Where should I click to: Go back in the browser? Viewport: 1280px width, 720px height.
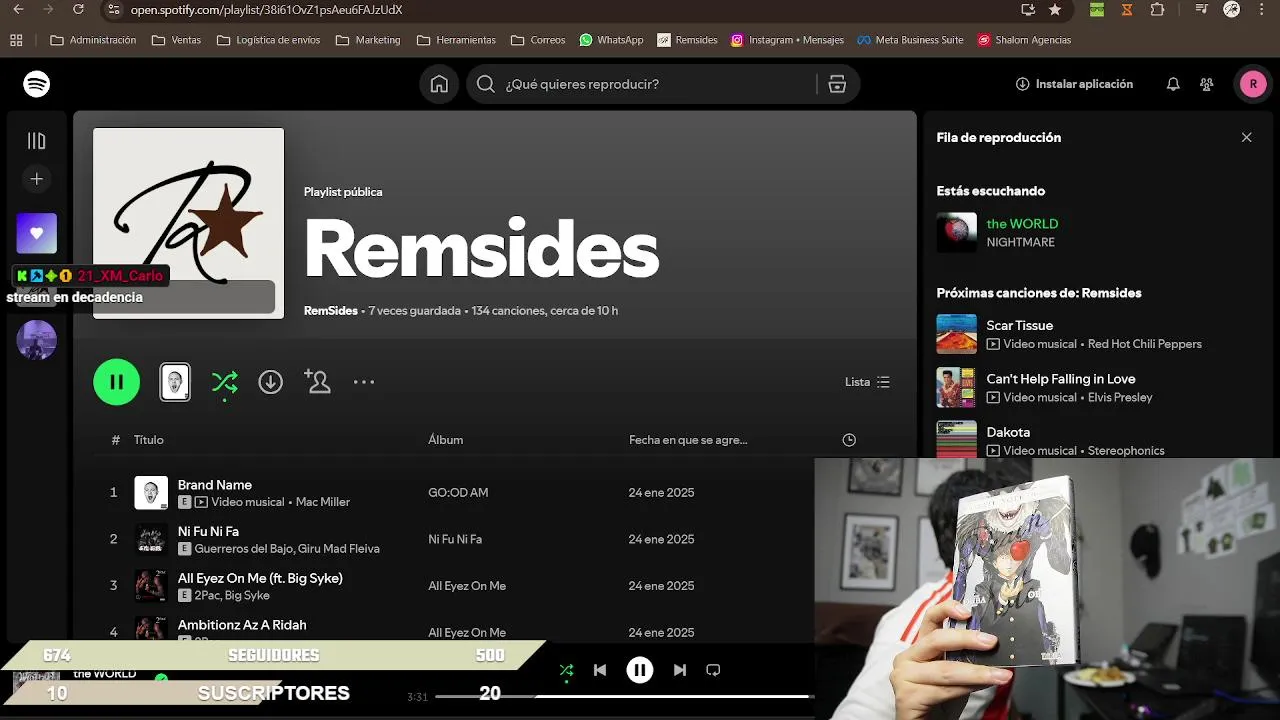pos(18,9)
